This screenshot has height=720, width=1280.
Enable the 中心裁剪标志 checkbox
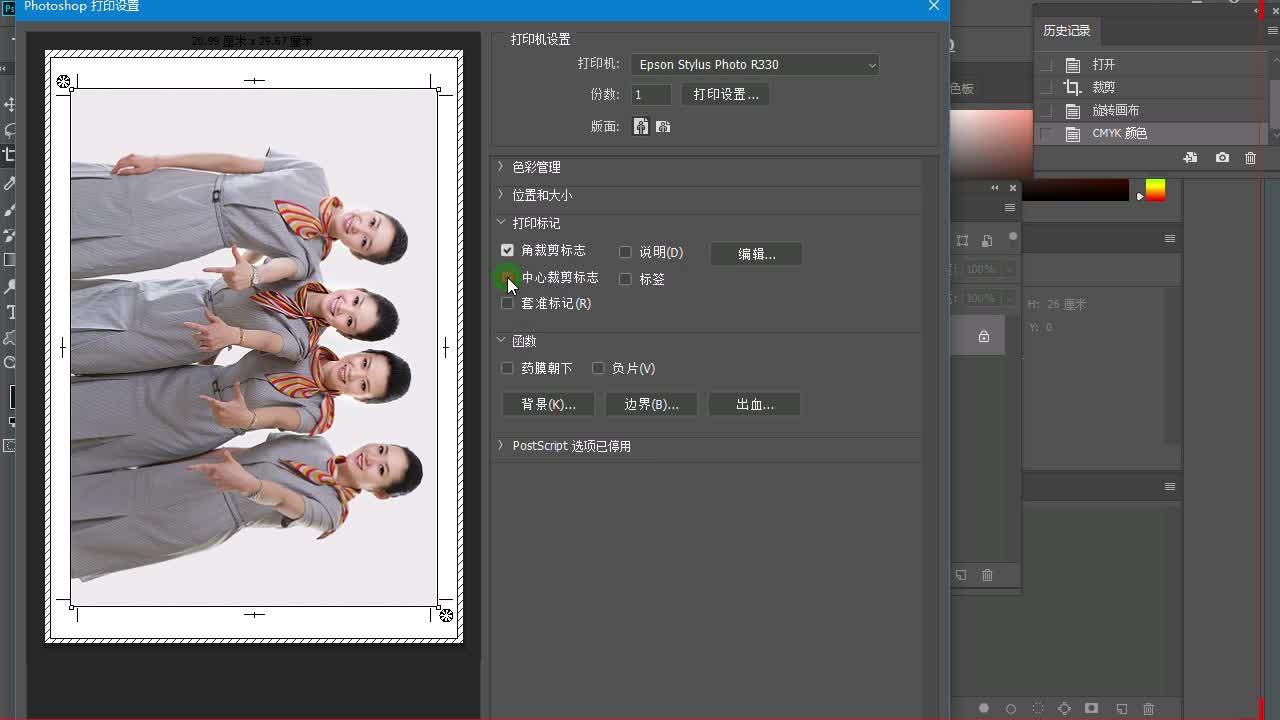tap(507, 277)
